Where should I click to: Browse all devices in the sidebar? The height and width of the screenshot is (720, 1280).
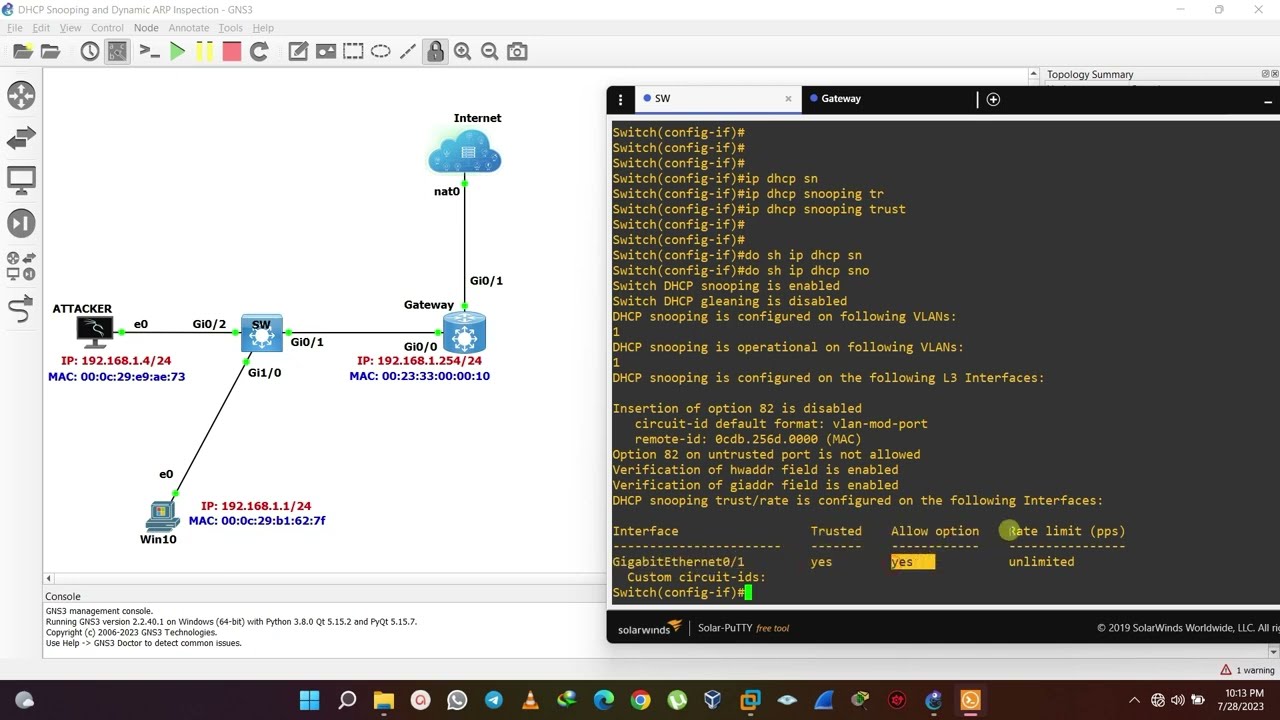[x=21, y=266]
